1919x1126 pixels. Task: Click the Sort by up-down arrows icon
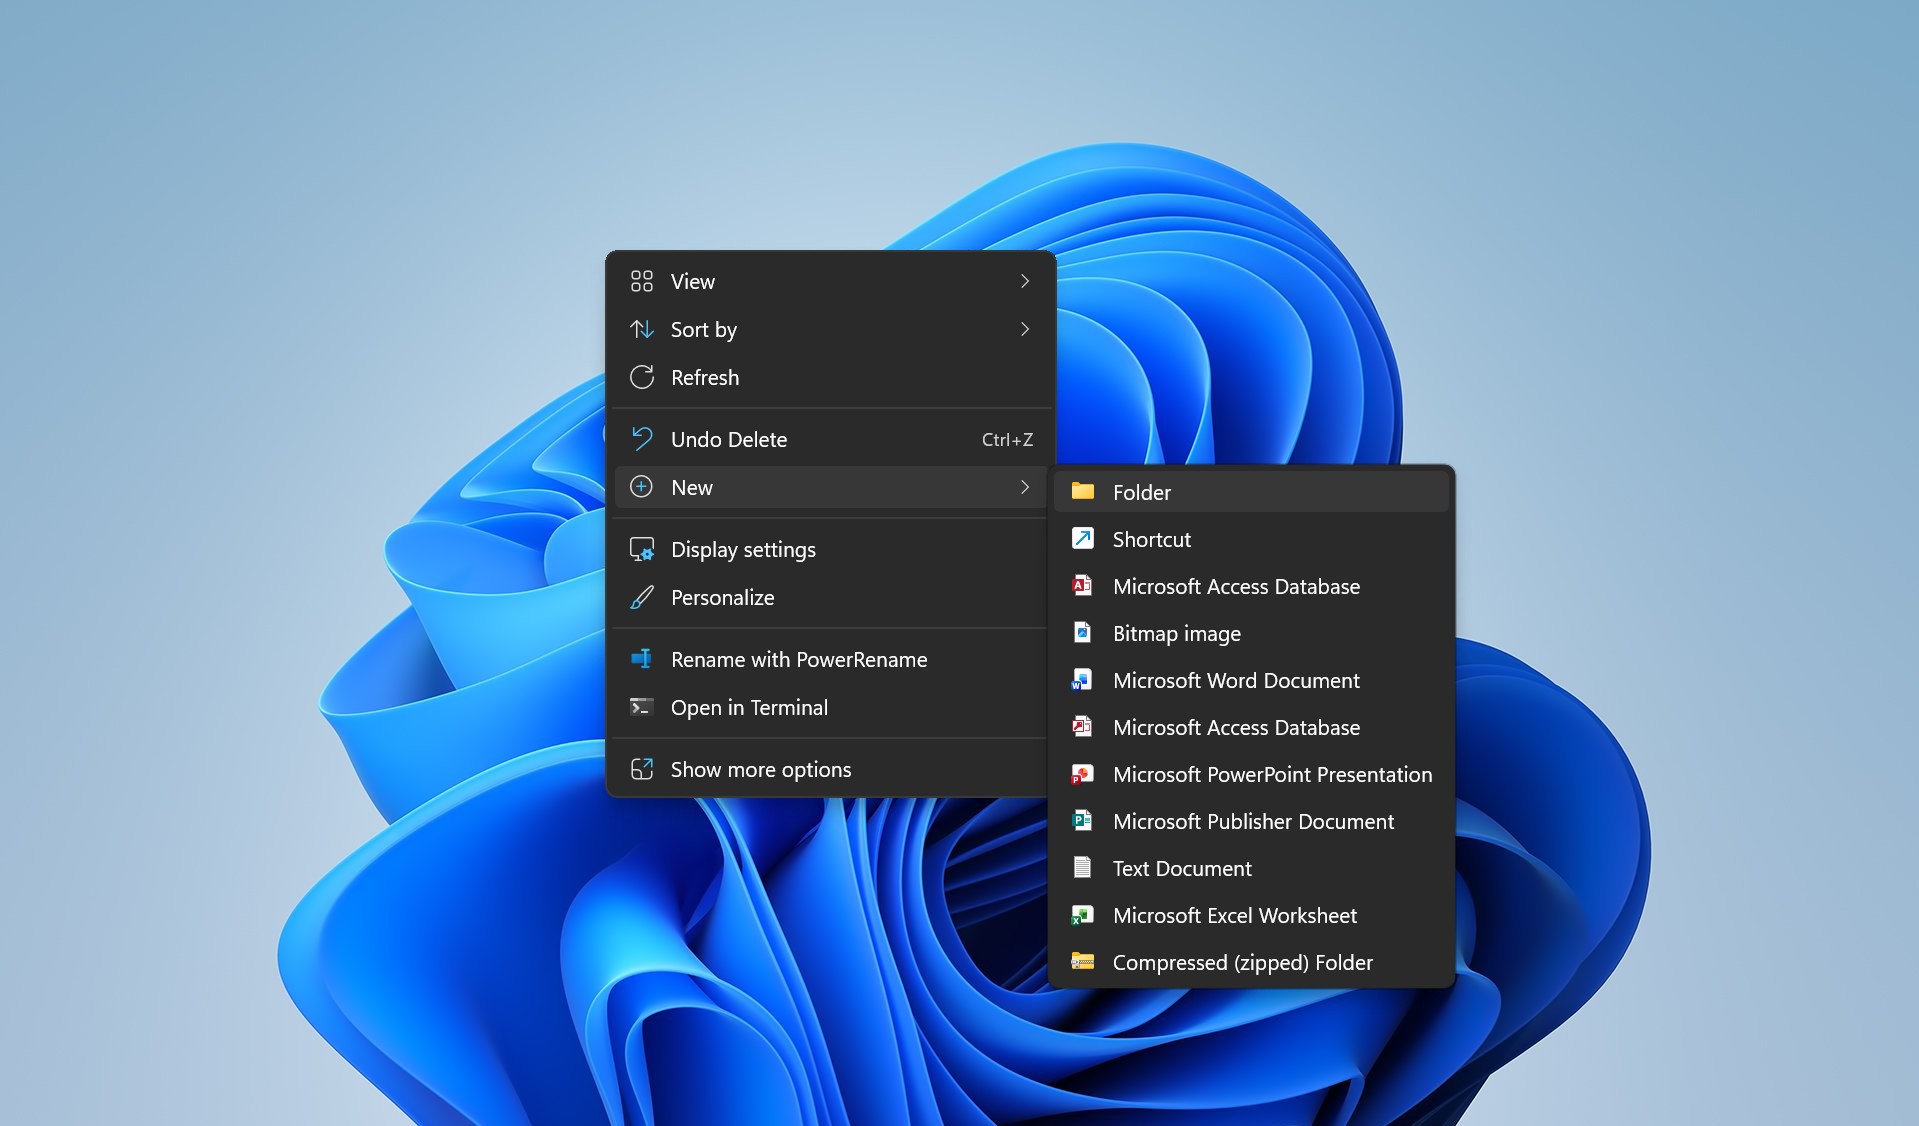[642, 329]
